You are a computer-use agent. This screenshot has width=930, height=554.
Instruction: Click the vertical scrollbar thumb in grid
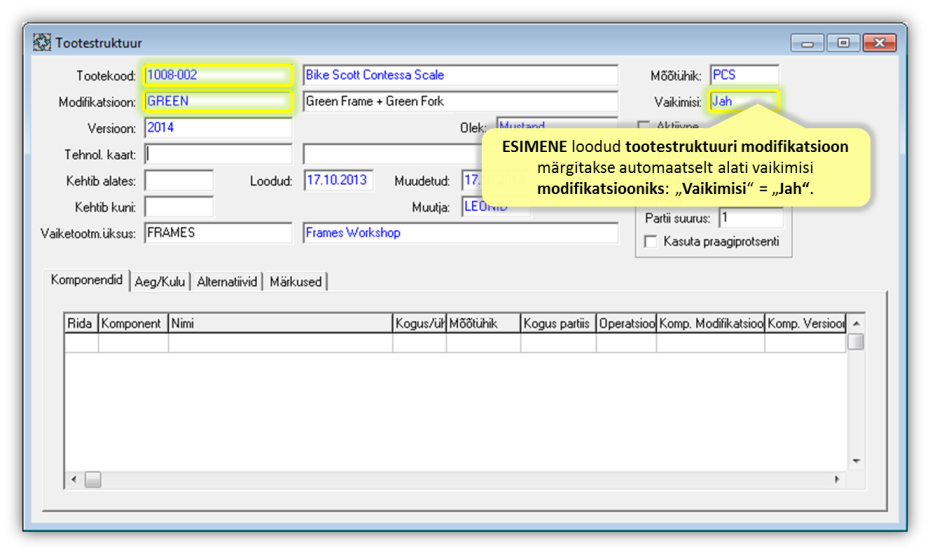[856, 342]
